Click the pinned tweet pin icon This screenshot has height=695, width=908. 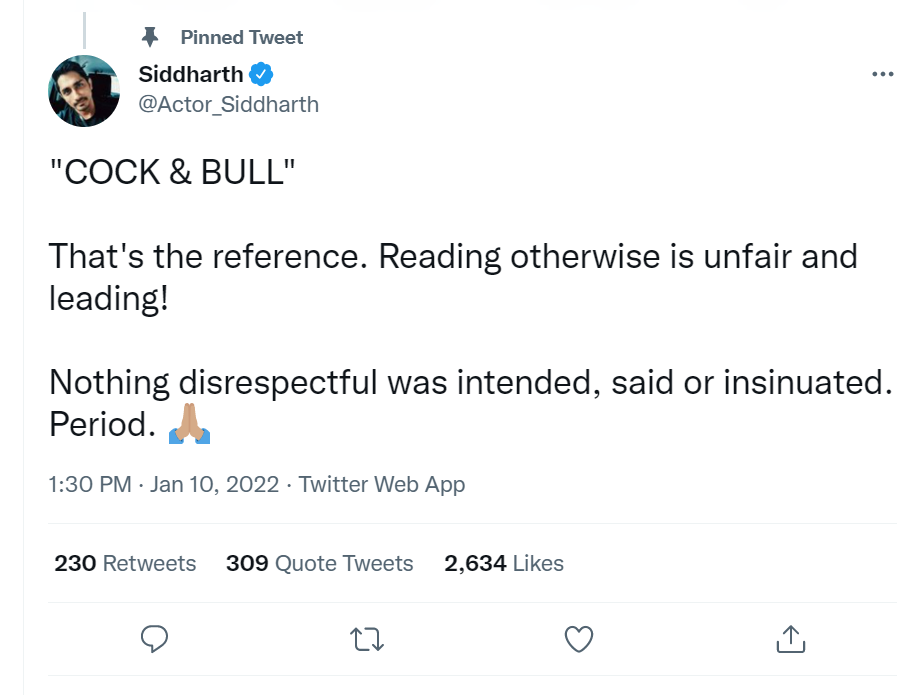coord(150,37)
